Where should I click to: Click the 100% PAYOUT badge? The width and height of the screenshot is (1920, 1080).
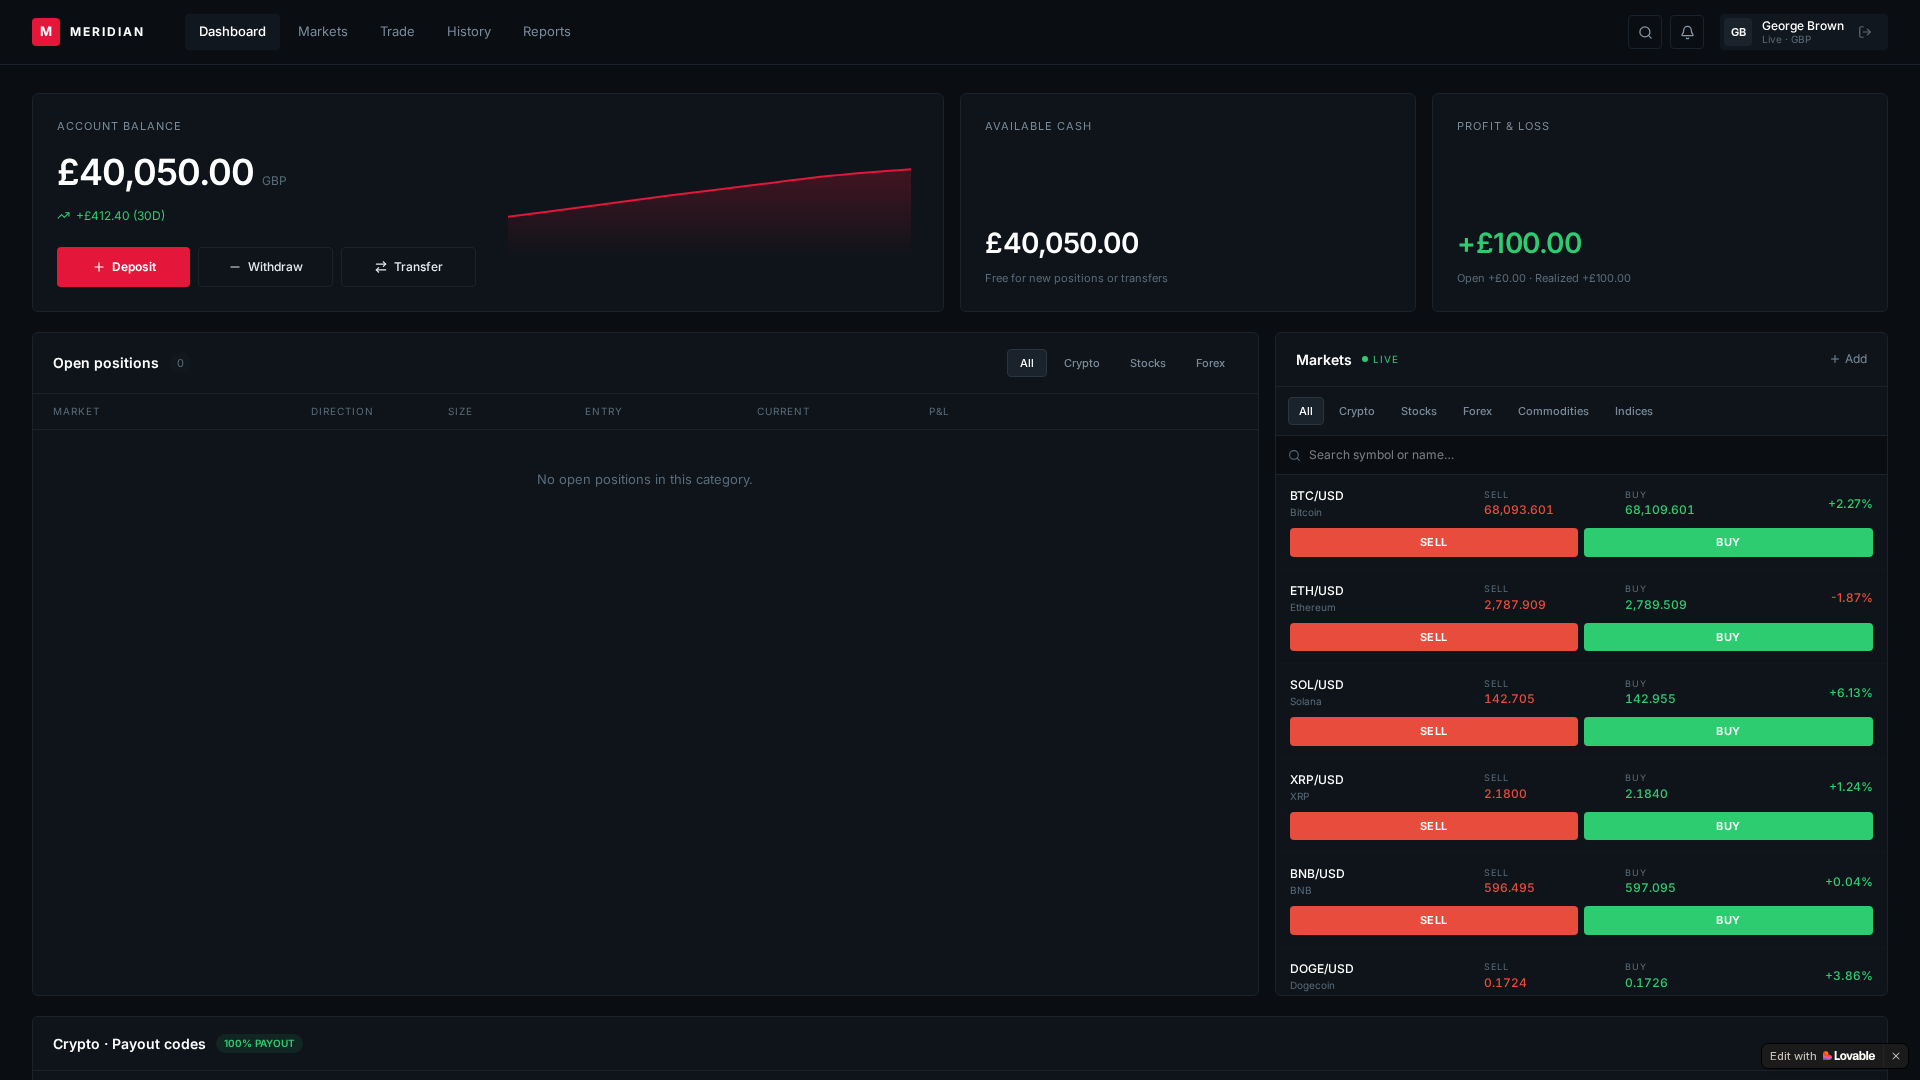[x=259, y=1044]
